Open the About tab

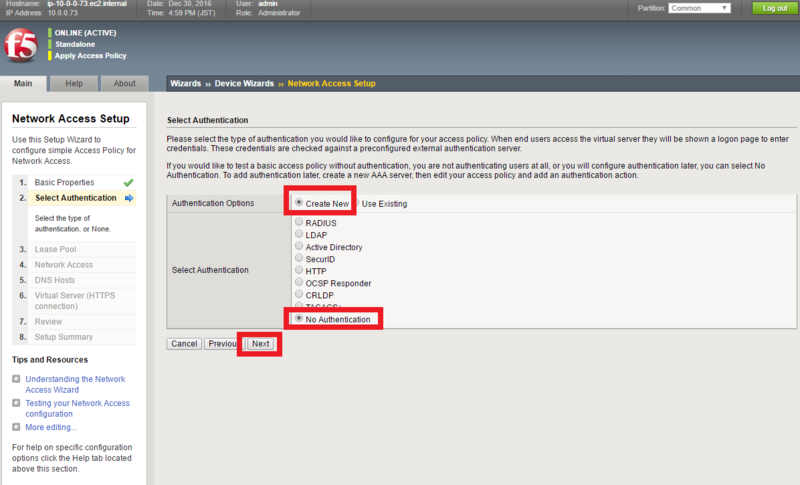124,84
